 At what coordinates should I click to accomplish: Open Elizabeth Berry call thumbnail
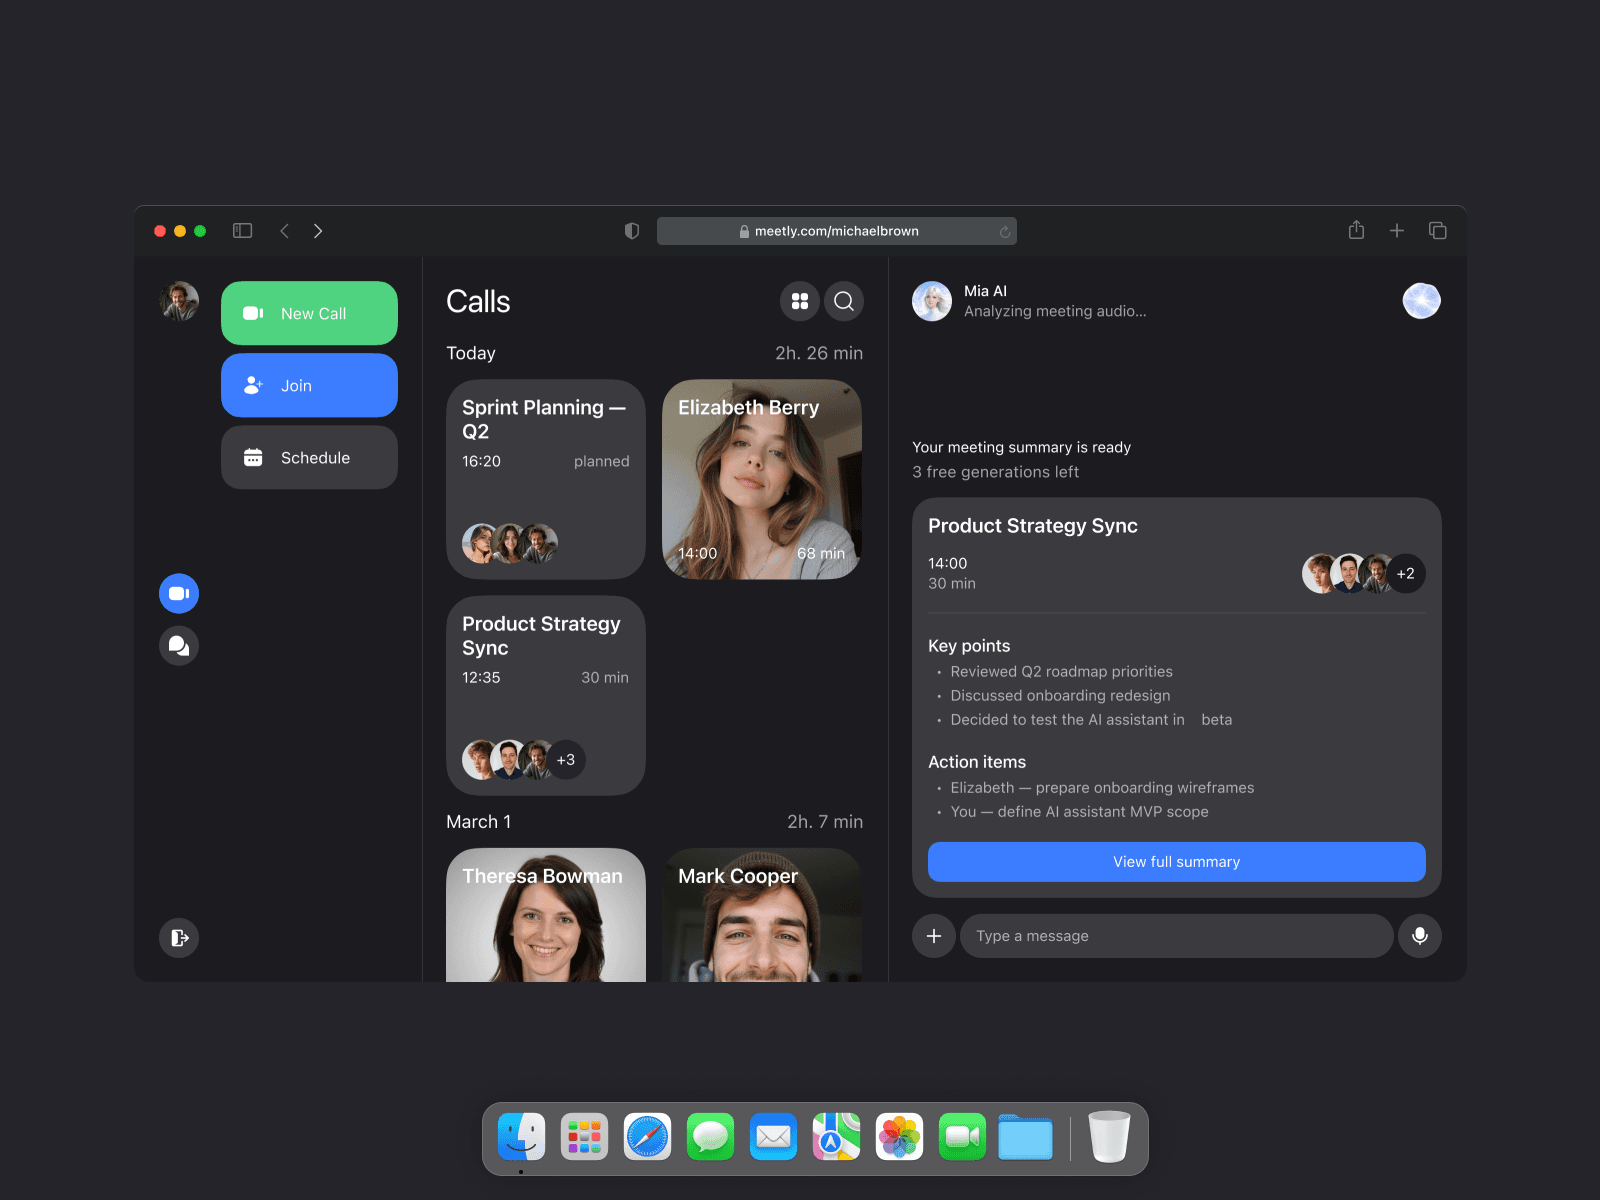coord(762,479)
